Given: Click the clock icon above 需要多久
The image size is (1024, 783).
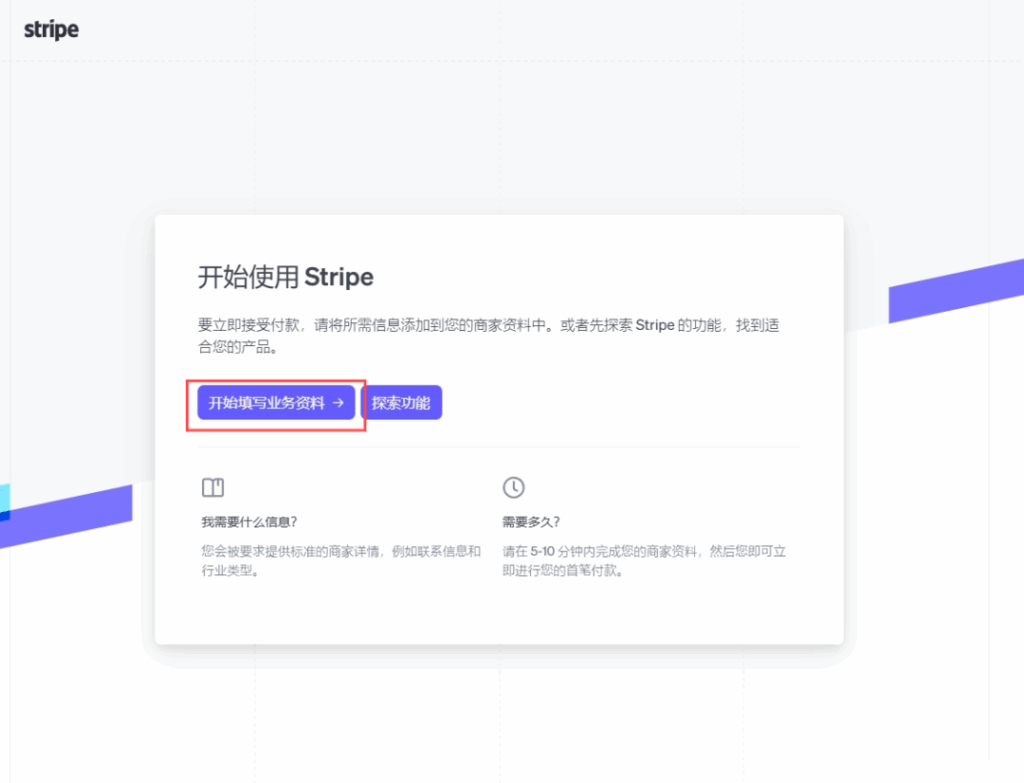Looking at the screenshot, I should [x=513, y=487].
